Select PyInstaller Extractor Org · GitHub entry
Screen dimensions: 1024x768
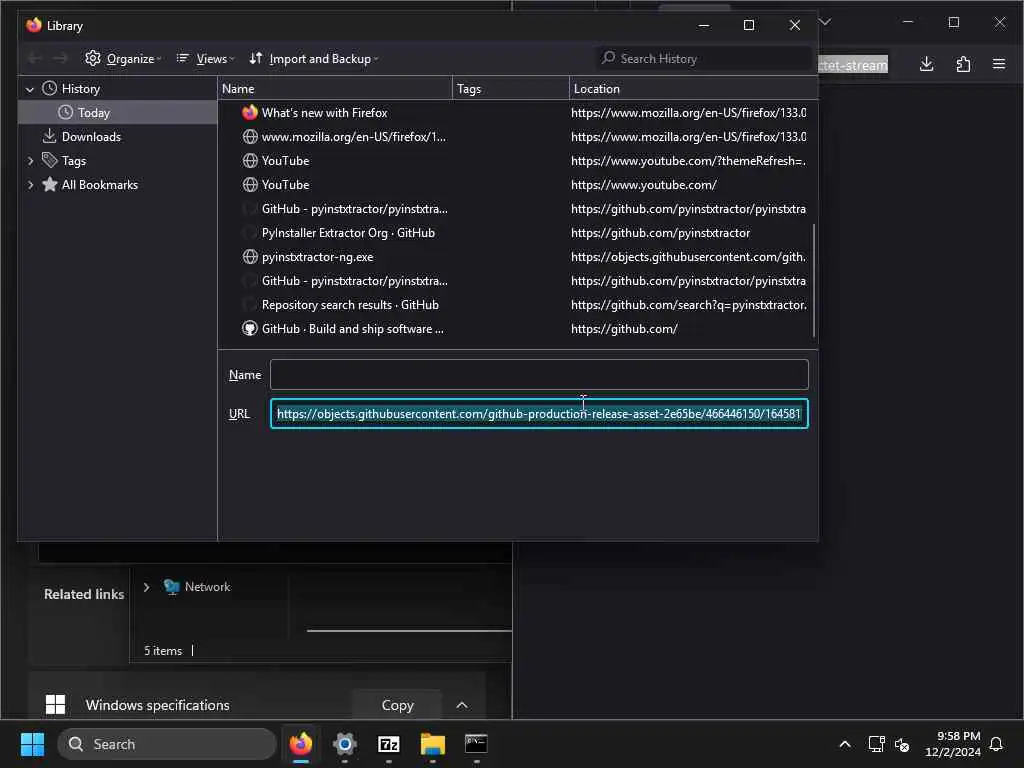pos(516,233)
